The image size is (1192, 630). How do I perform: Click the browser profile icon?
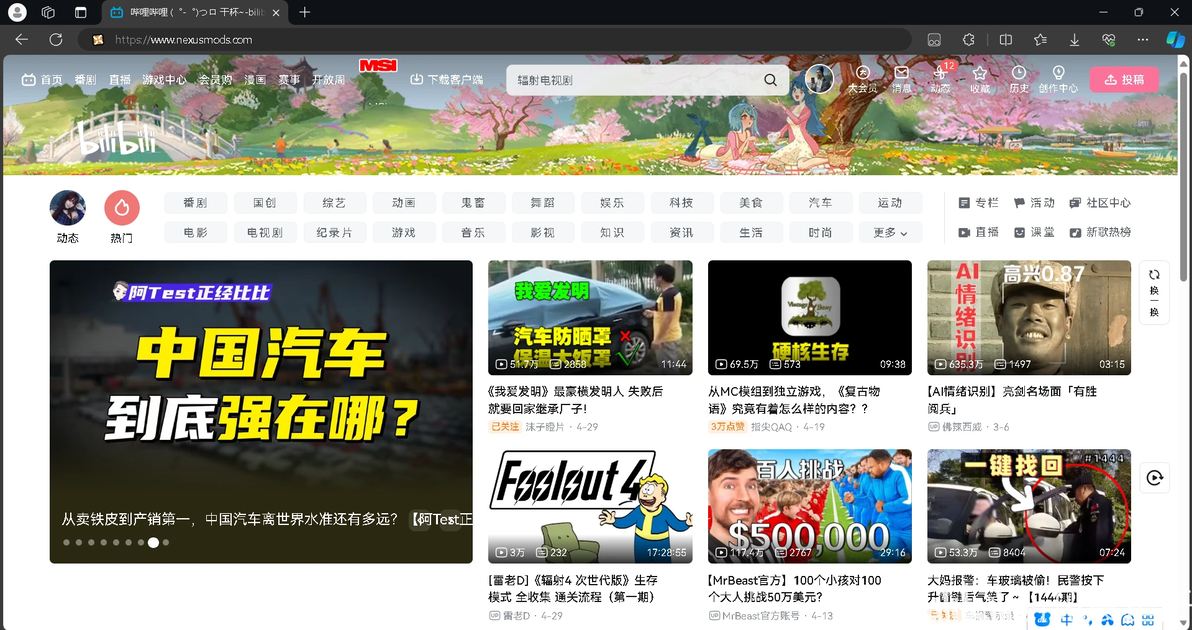pyautogui.click(x=17, y=12)
